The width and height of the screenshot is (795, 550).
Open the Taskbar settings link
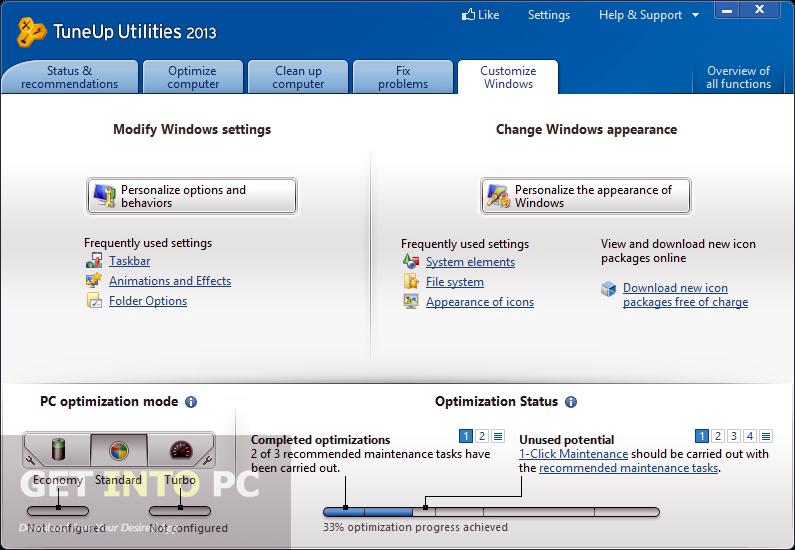pyautogui.click(x=129, y=261)
